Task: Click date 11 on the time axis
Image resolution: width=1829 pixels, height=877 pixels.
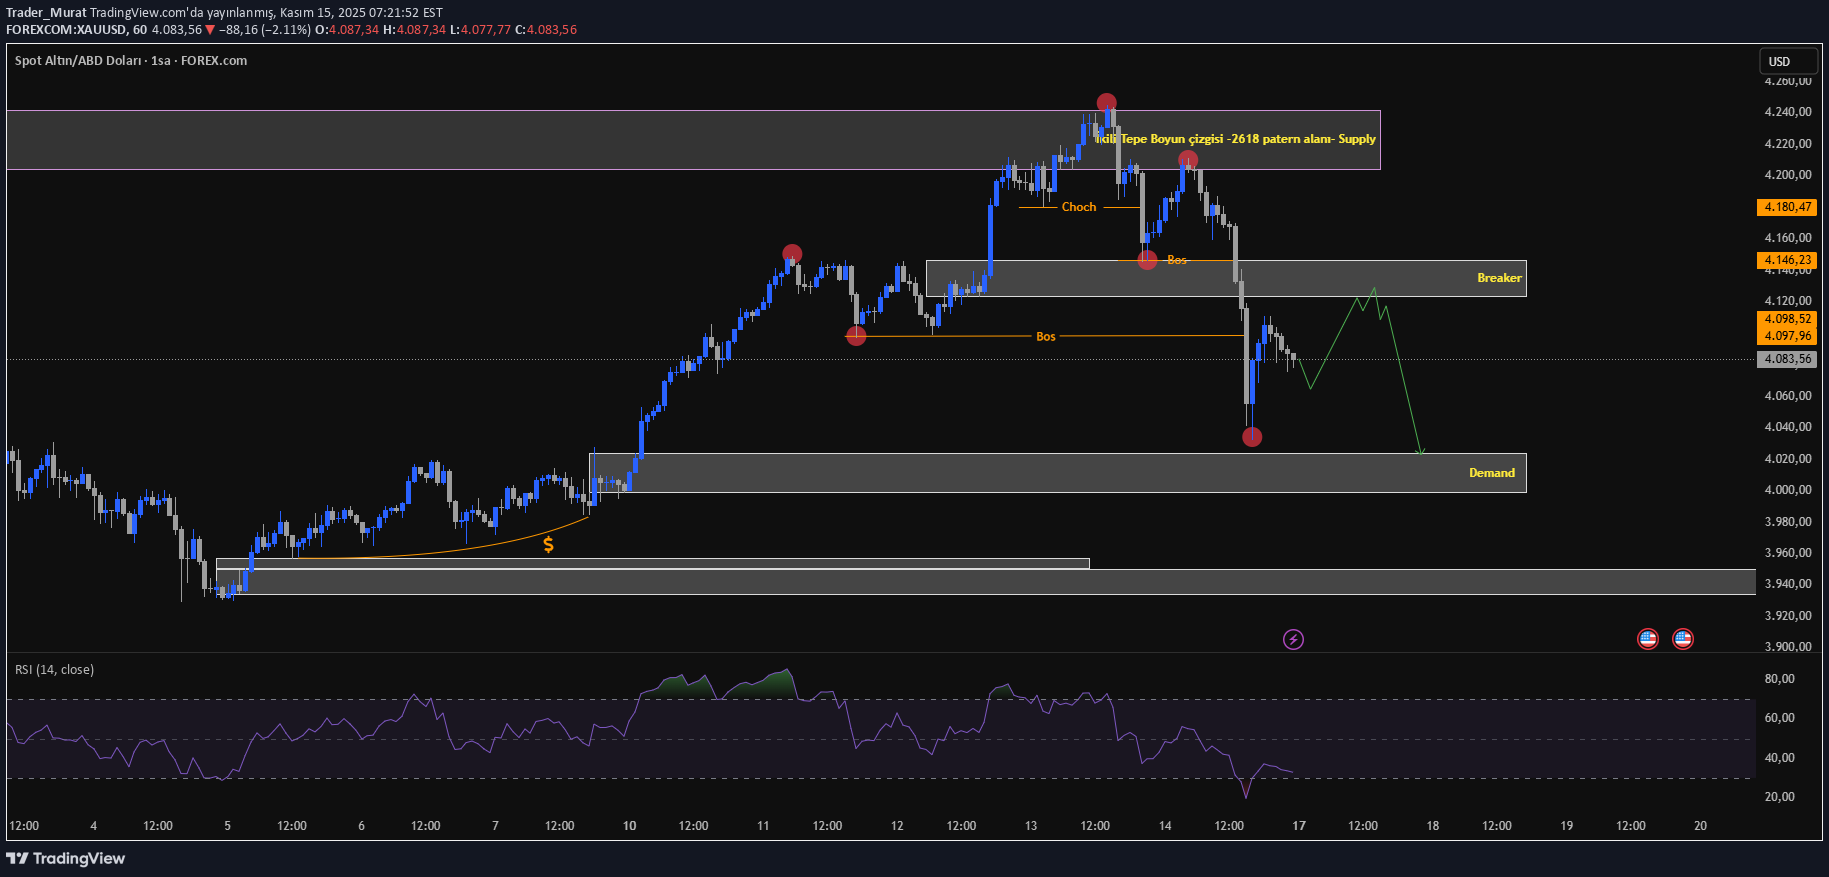Action: pos(763,826)
